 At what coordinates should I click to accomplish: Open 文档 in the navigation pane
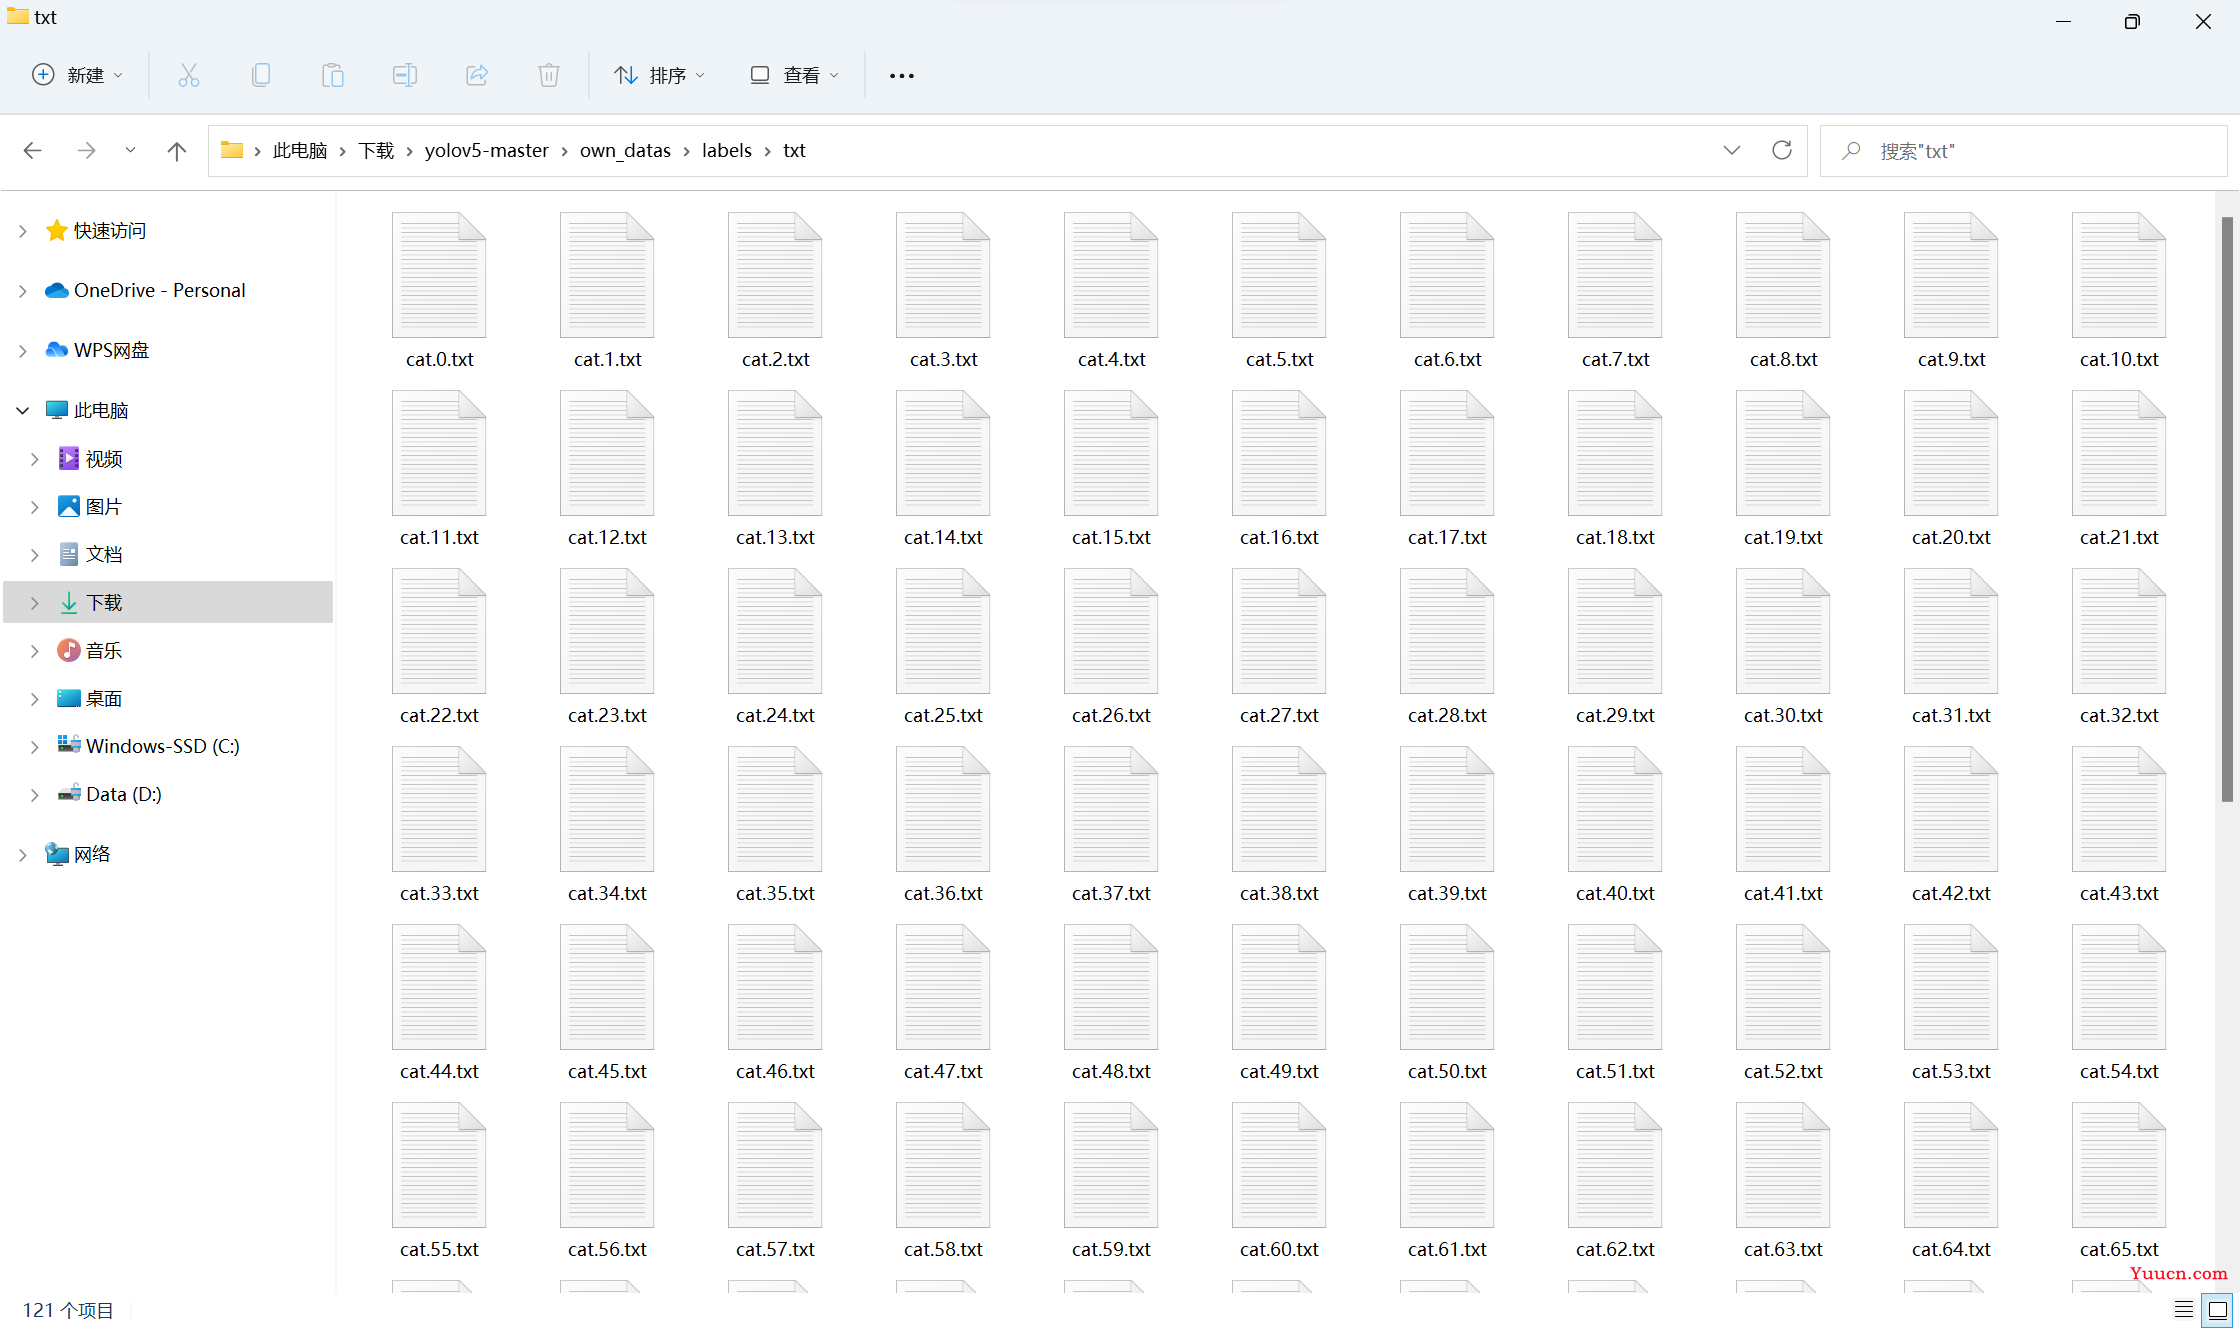coord(103,555)
